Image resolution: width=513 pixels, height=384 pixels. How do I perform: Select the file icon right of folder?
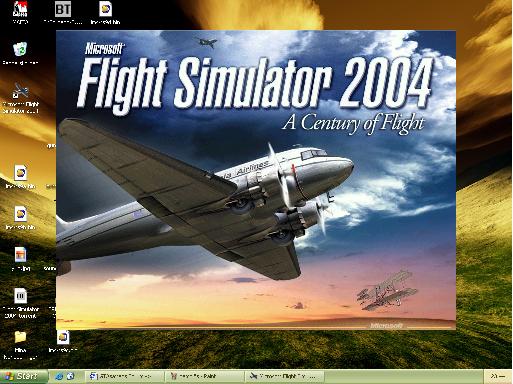tap(63, 341)
